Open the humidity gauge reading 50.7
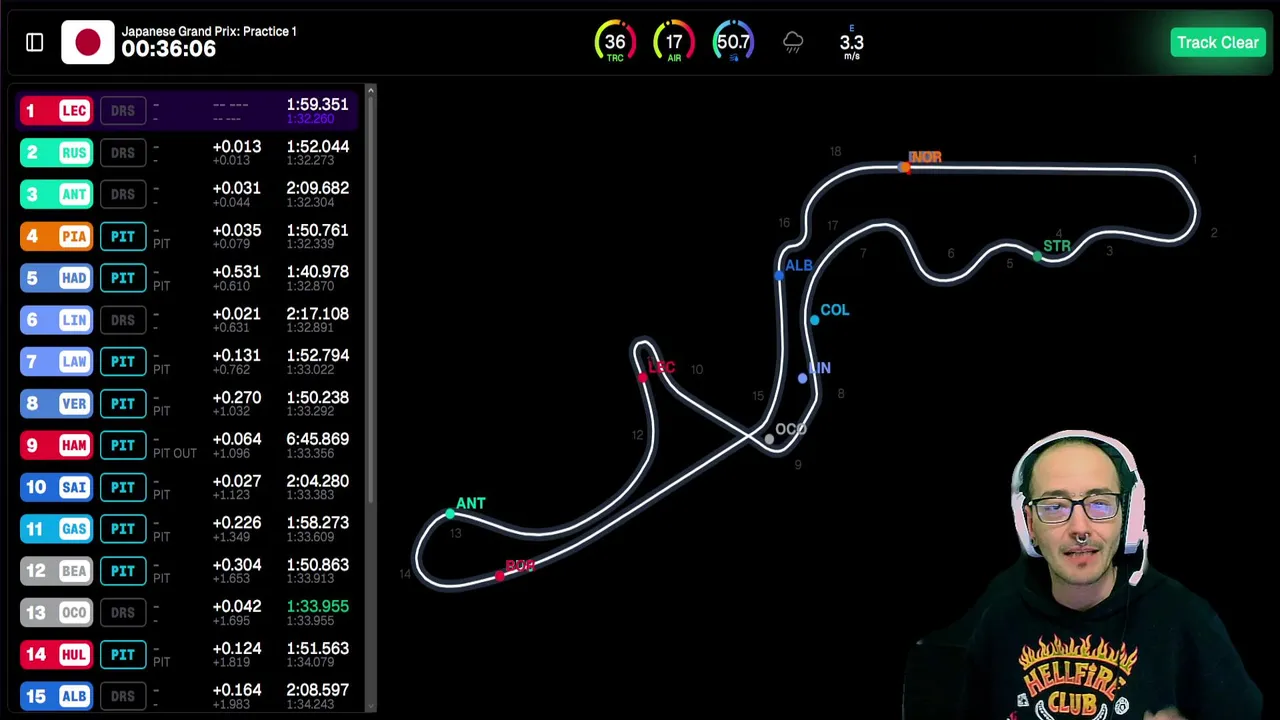1280x720 pixels. (x=733, y=42)
